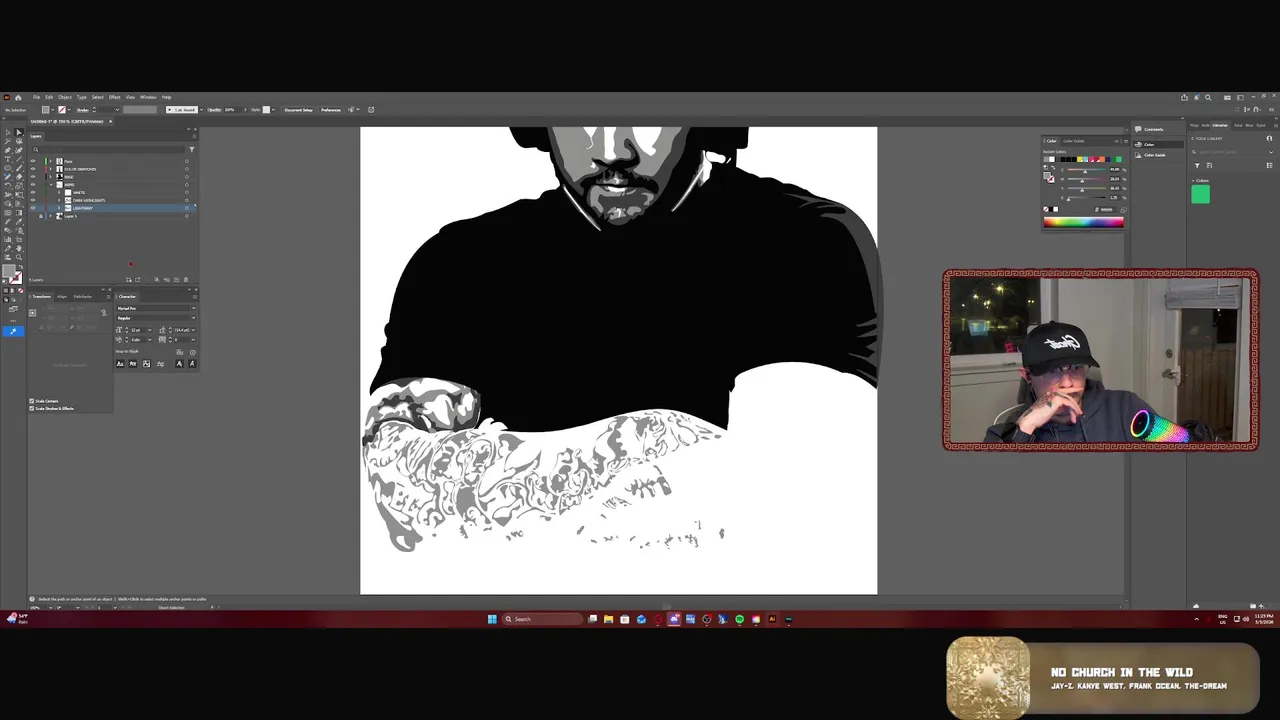Open the Illustrator Home icon
Image resolution: width=1280 pixels, height=720 pixels.
(18, 97)
